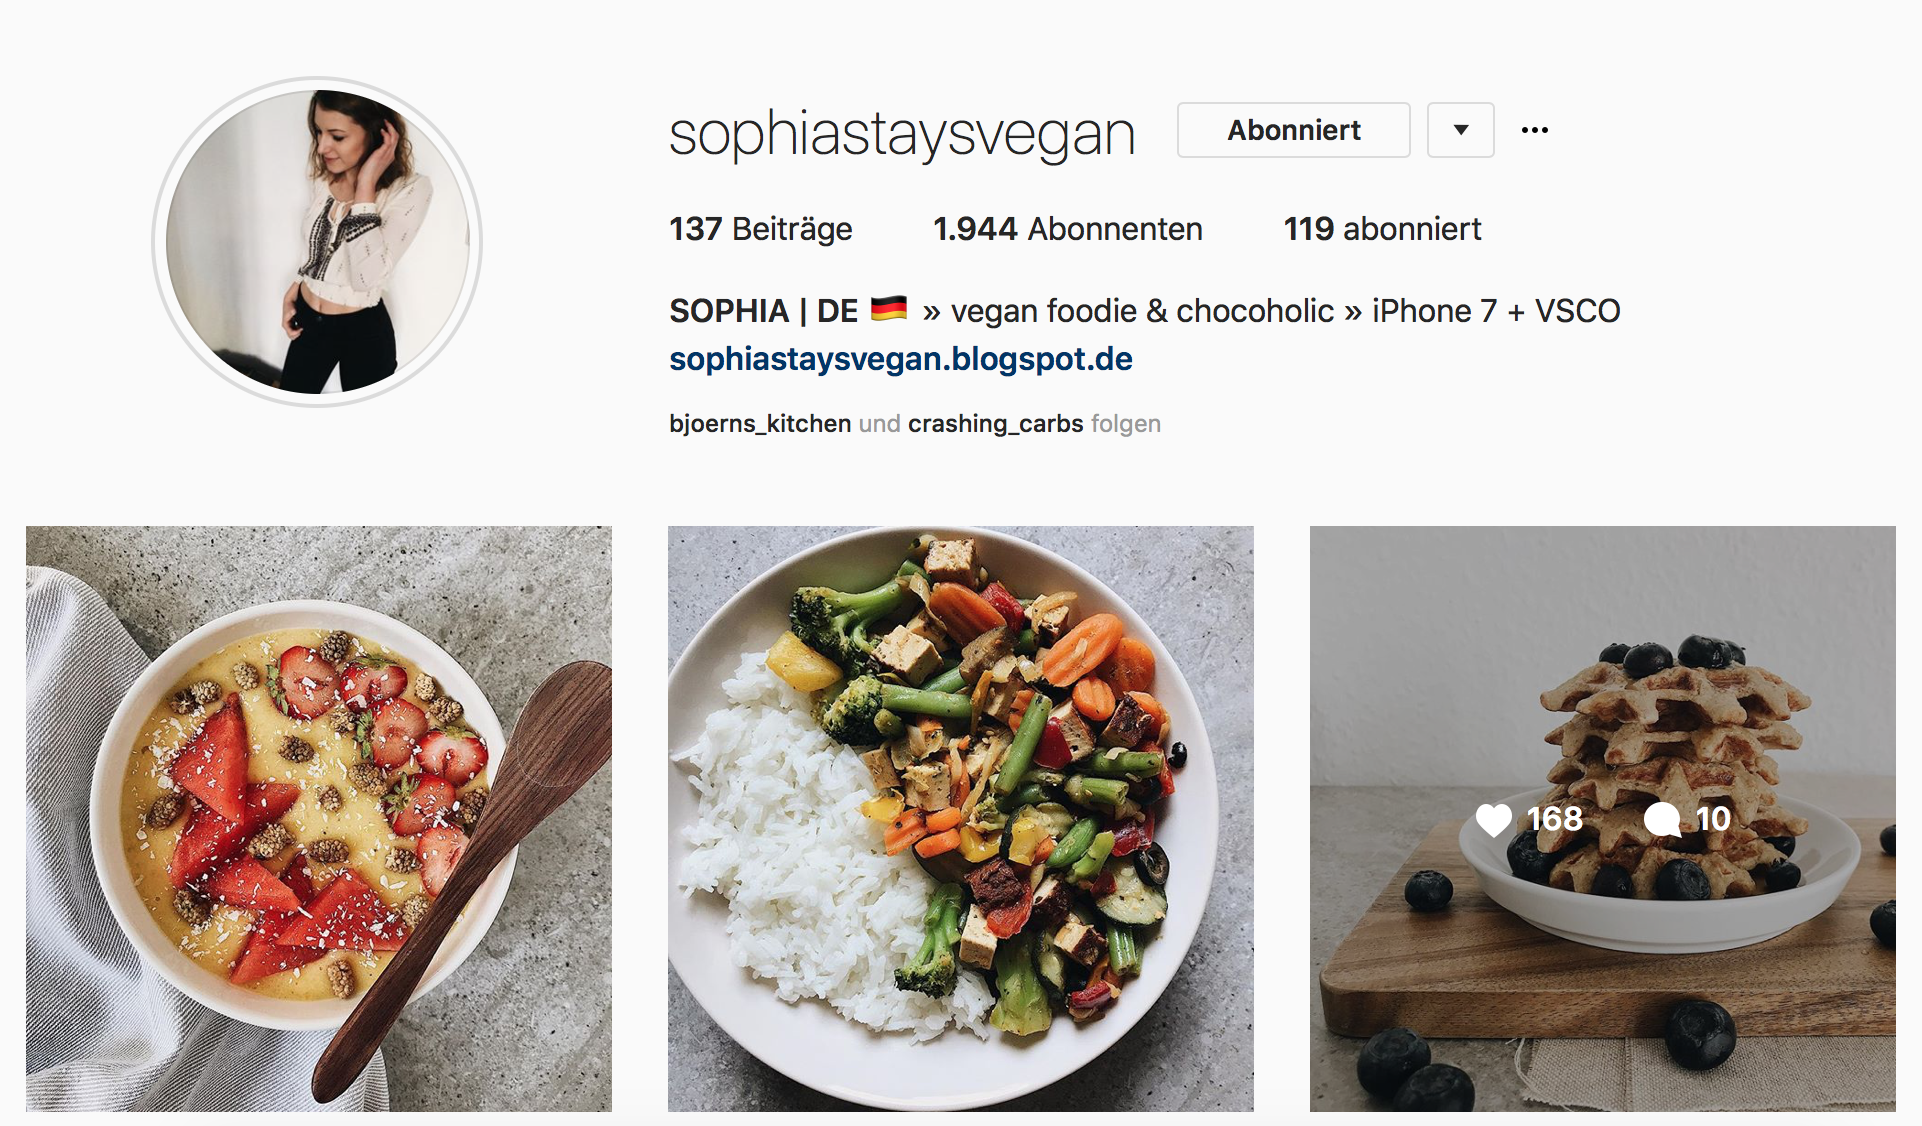Click the SOPHIA | DE bio name text
This screenshot has width=1922, height=1126.
tap(764, 311)
